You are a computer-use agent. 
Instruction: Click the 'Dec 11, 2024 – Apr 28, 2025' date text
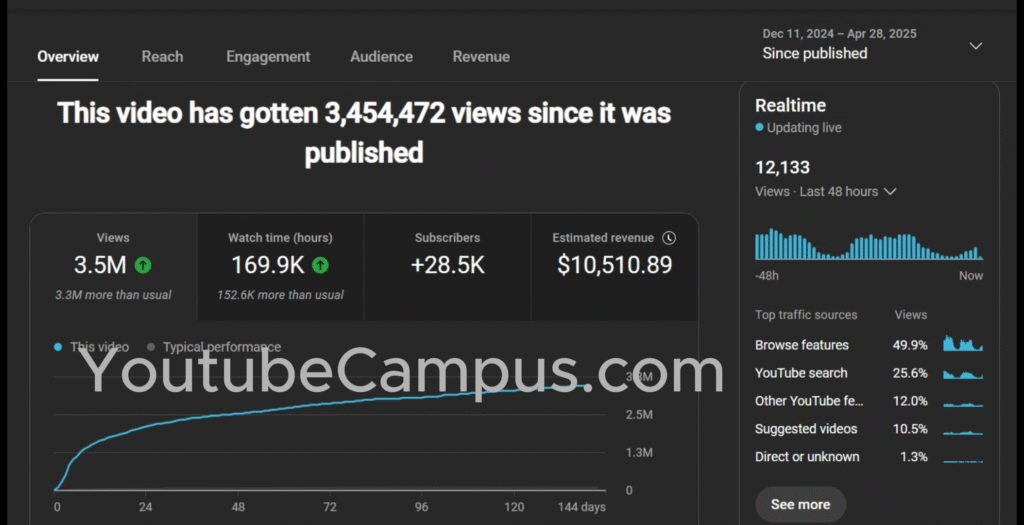pyautogui.click(x=839, y=34)
